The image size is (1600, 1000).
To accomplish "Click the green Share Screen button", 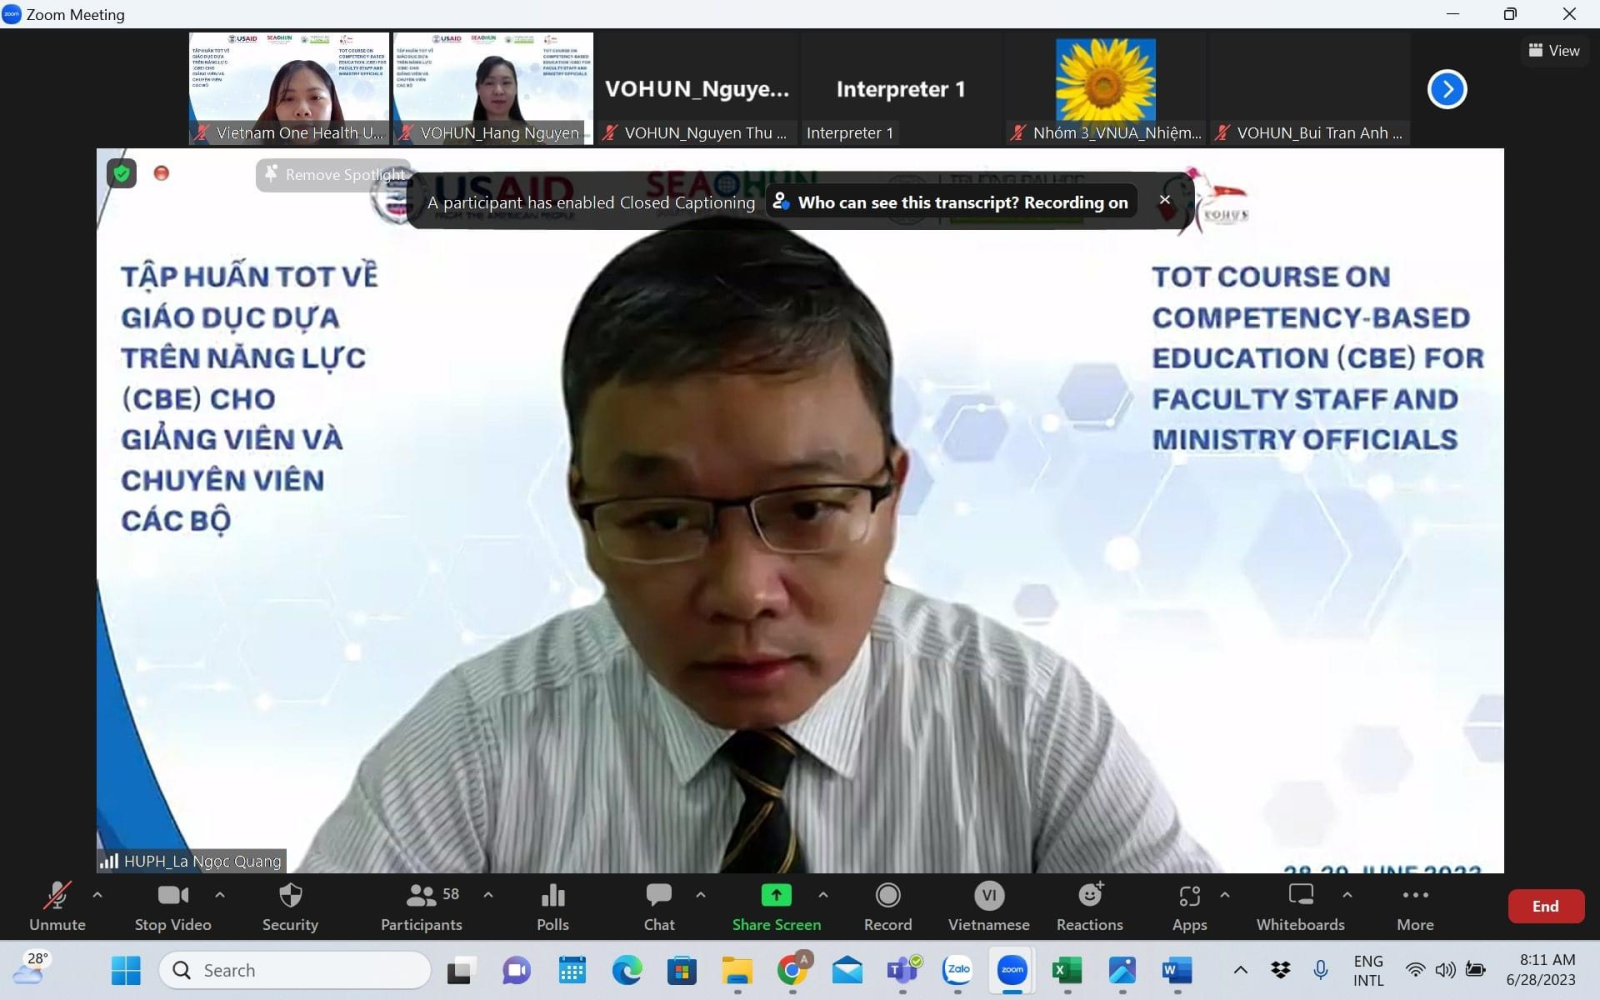I will click(x=776, y=906).
